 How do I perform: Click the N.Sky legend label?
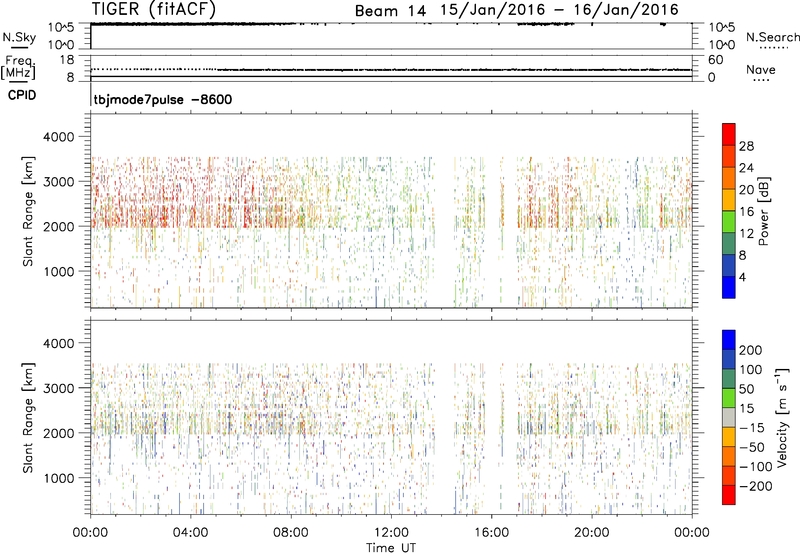point(19,37)
